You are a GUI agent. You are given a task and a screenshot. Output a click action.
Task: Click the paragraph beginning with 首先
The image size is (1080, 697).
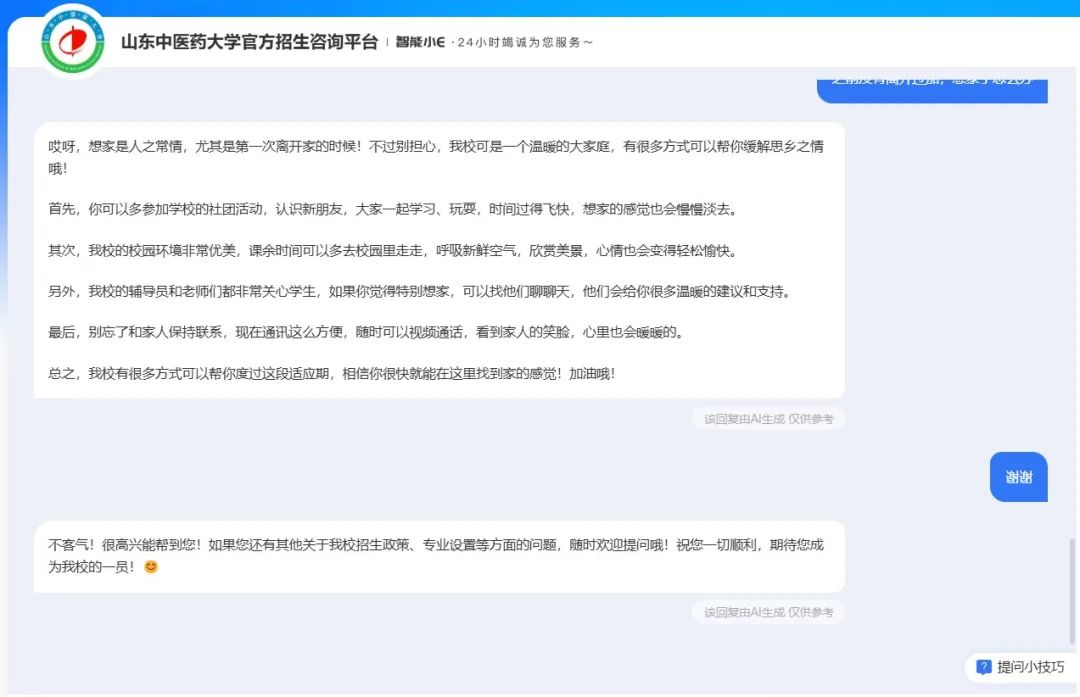click(398, 210)
